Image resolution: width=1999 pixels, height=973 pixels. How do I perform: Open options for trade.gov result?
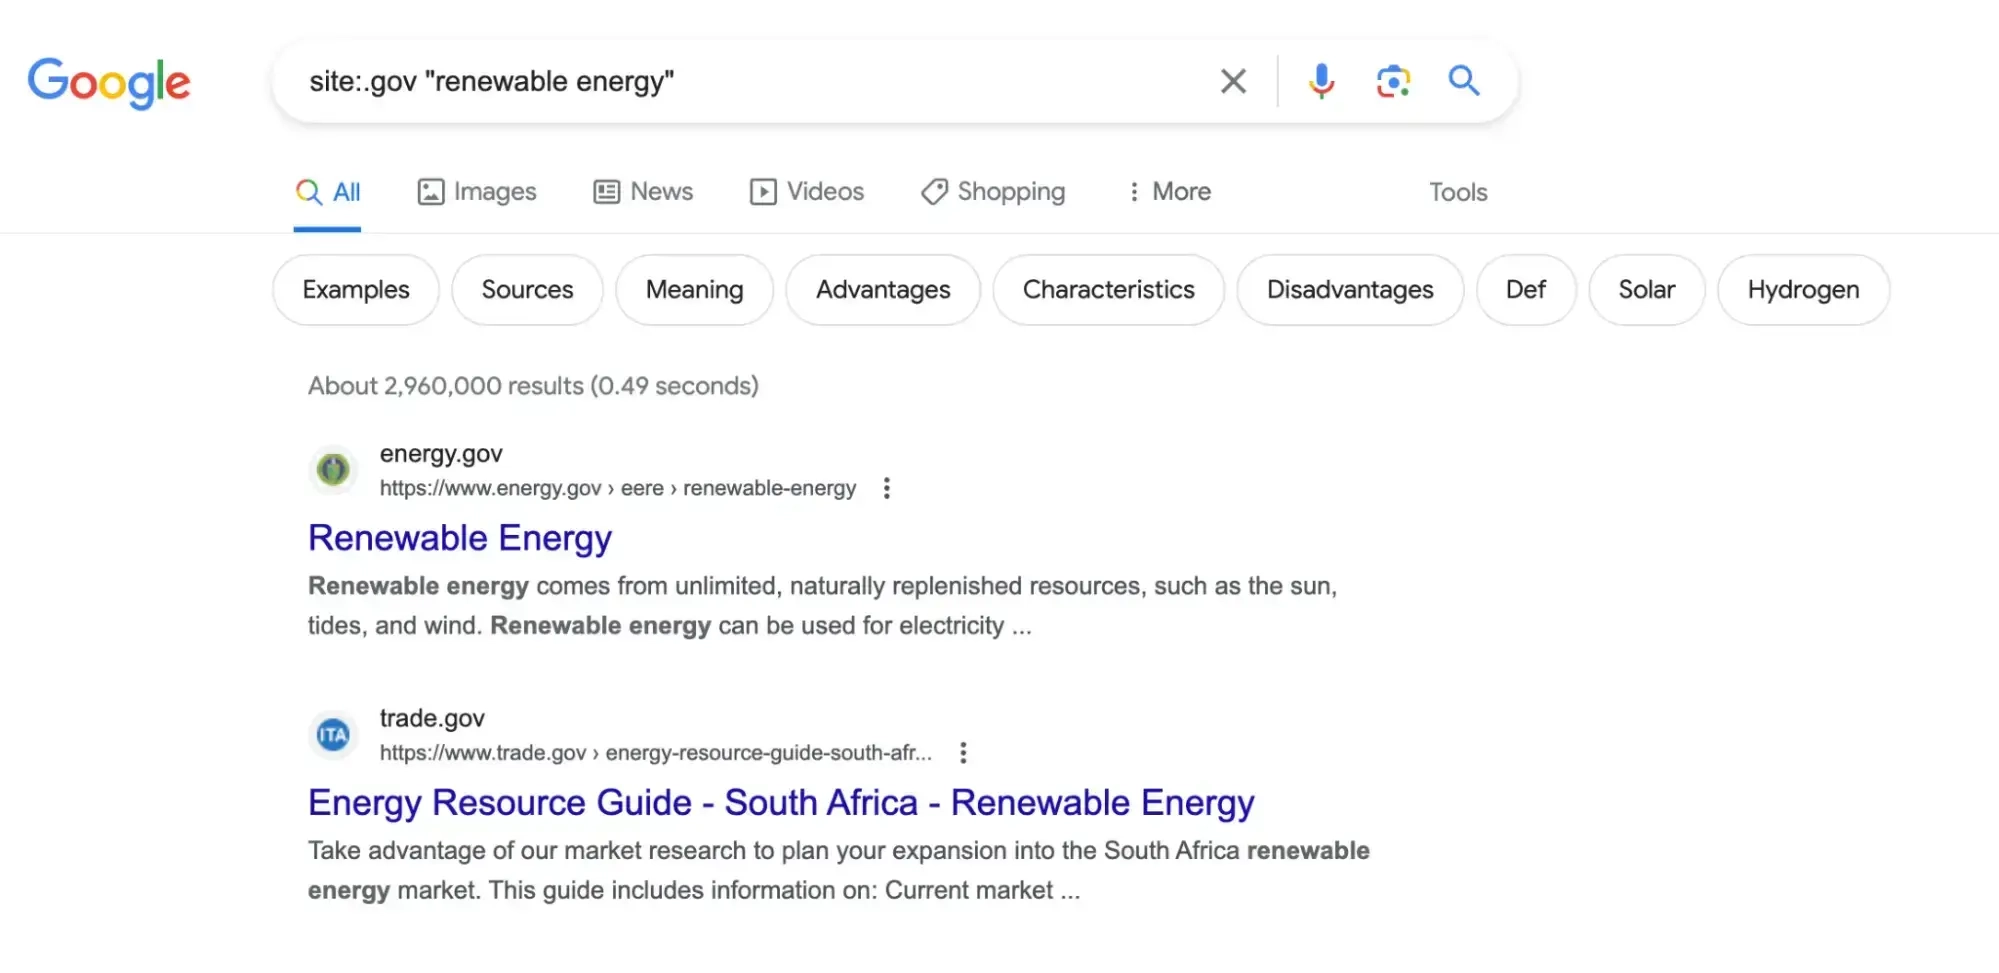tap(963, 753)
